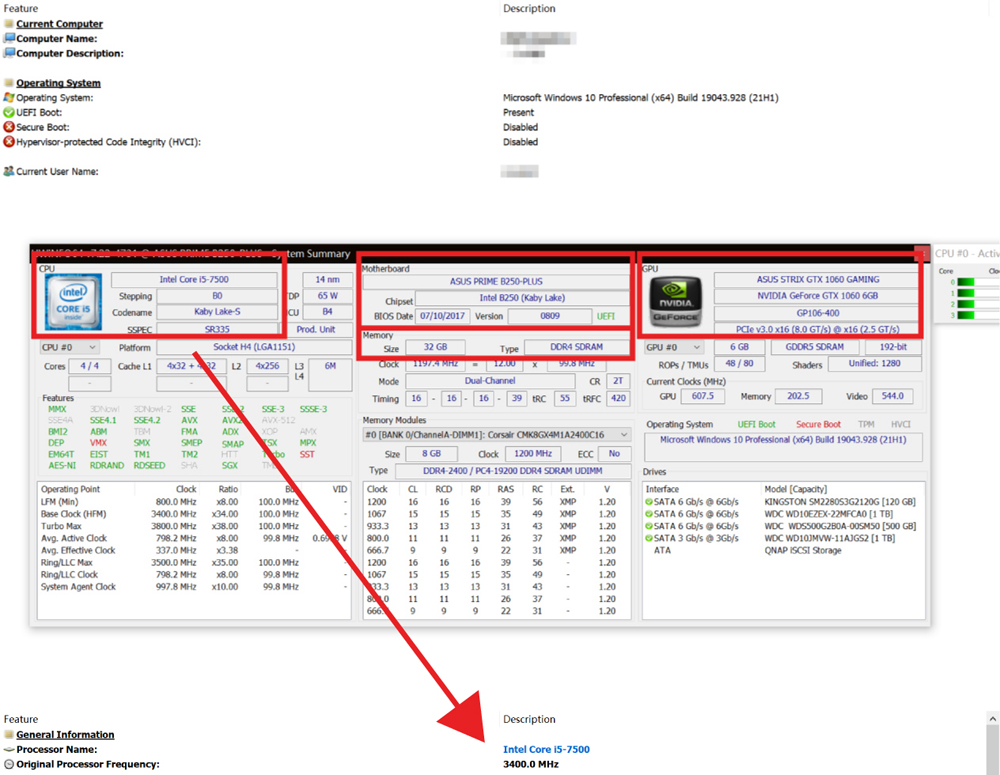Image resolution: width=1000 pixels, height=775 pixels.
Task: Click the Memory Type field DDR4 SDRAM
Action: (x=576, y=347)
